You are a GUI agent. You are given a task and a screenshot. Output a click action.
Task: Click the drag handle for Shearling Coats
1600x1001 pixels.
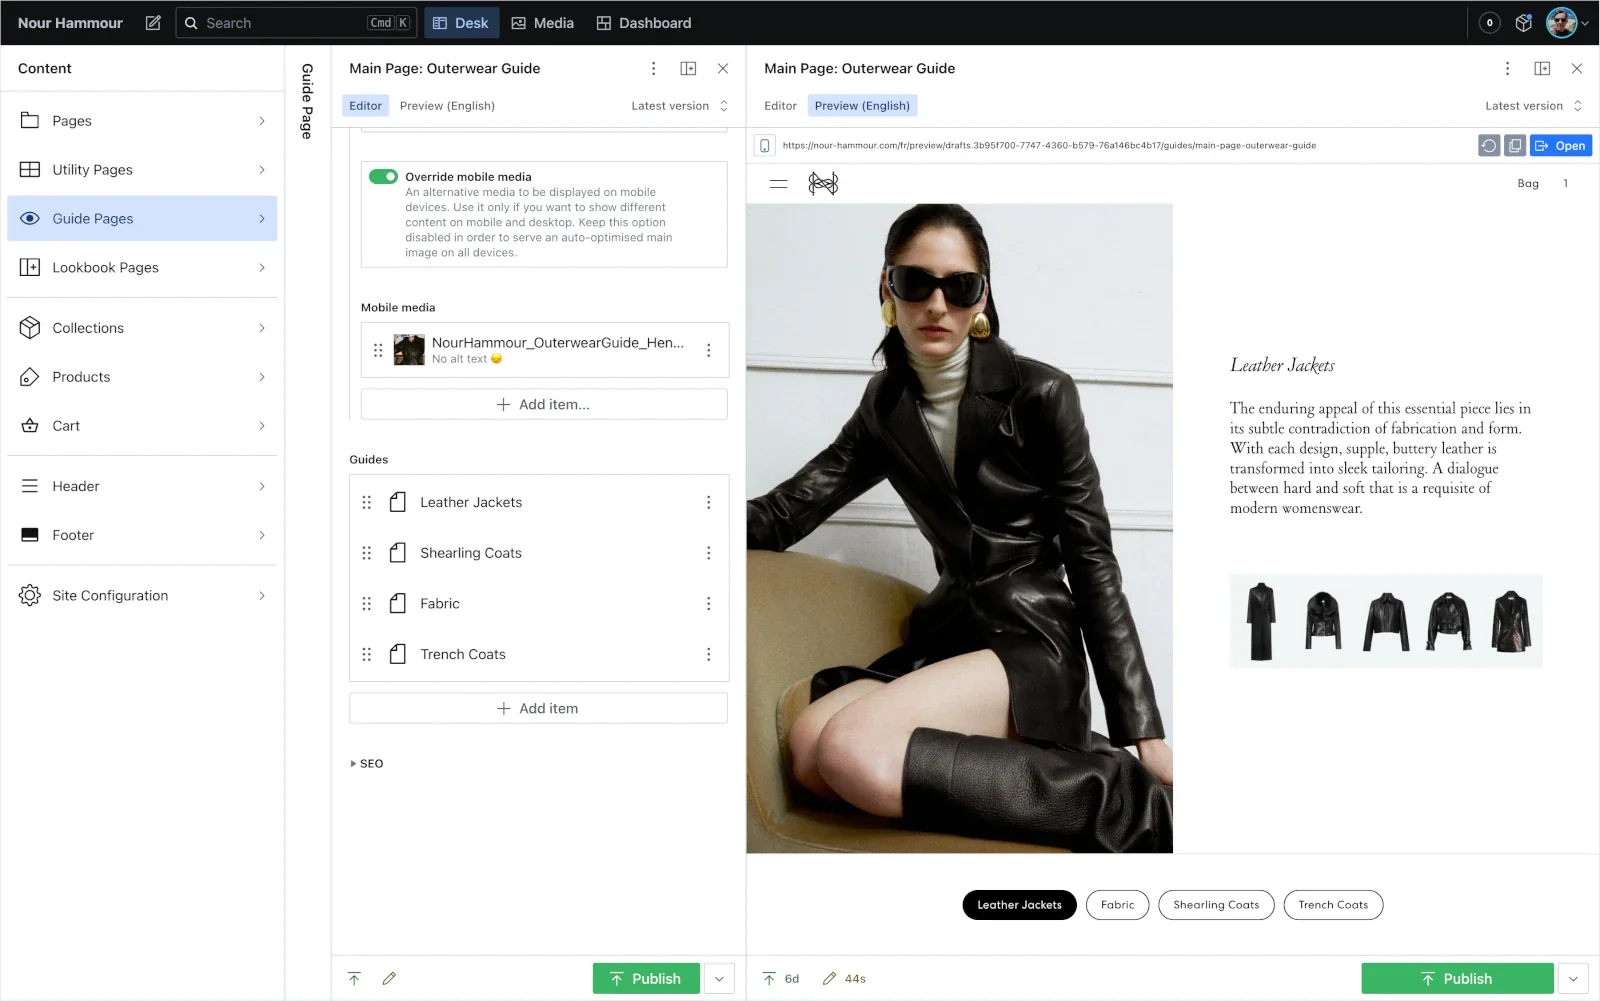click(366, 553)
